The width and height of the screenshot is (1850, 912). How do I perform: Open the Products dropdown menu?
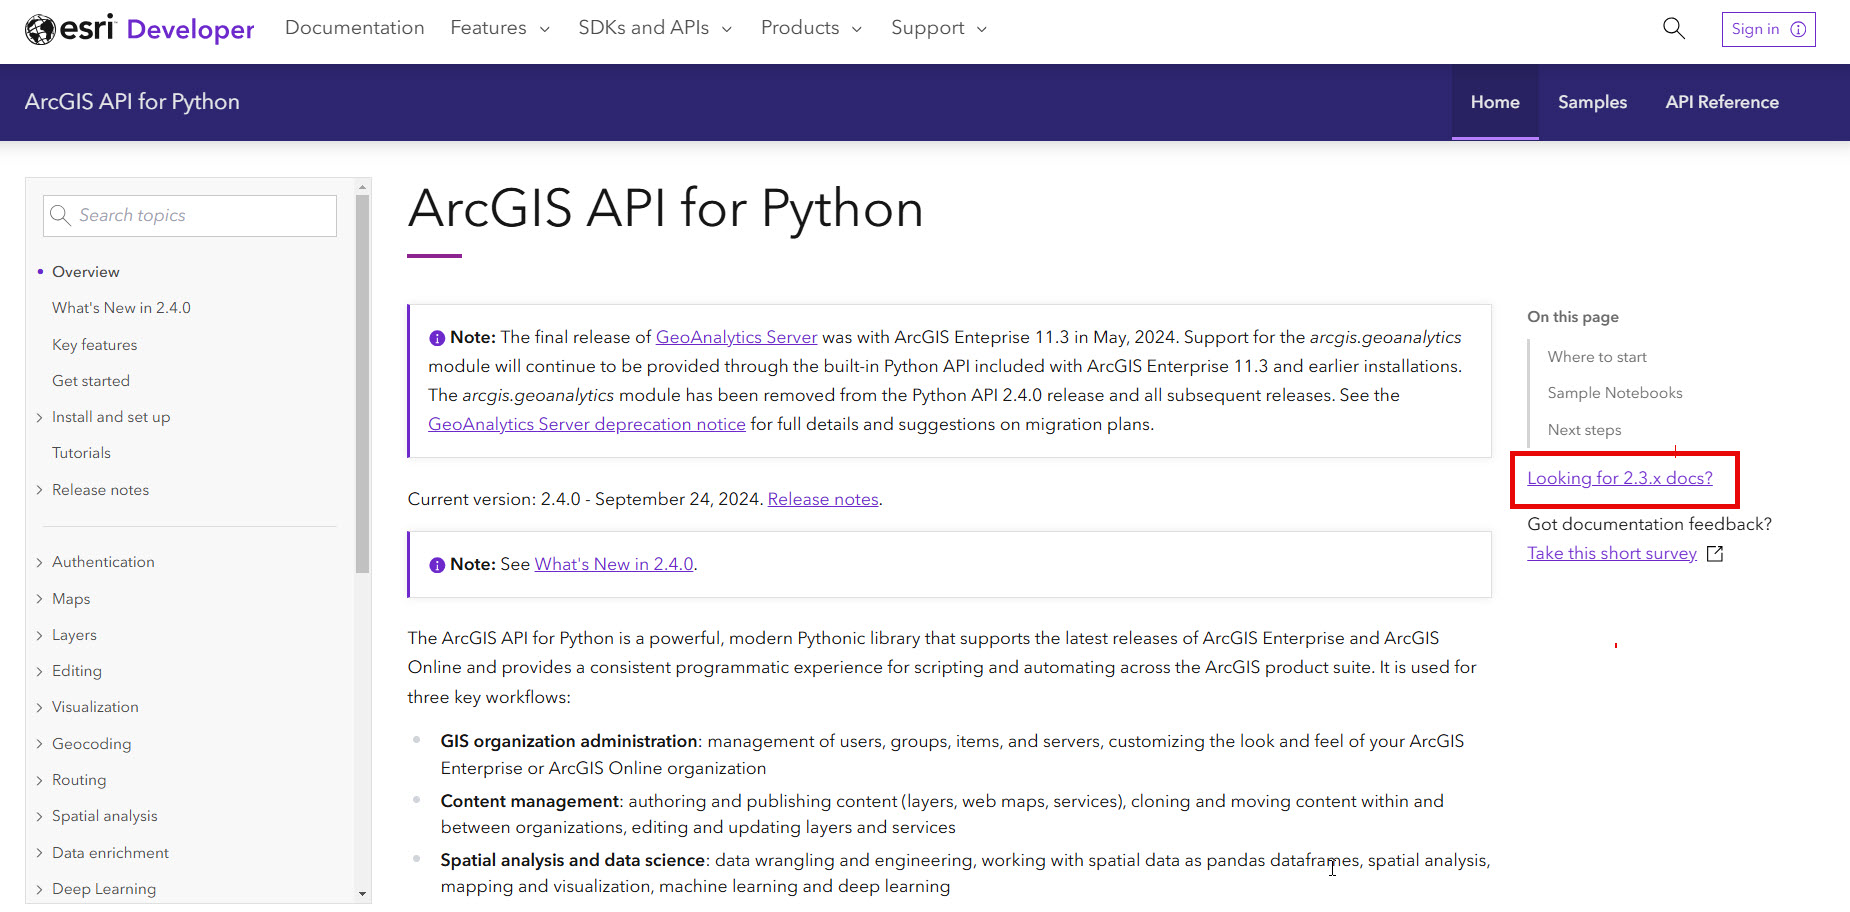tap(811, 28)
